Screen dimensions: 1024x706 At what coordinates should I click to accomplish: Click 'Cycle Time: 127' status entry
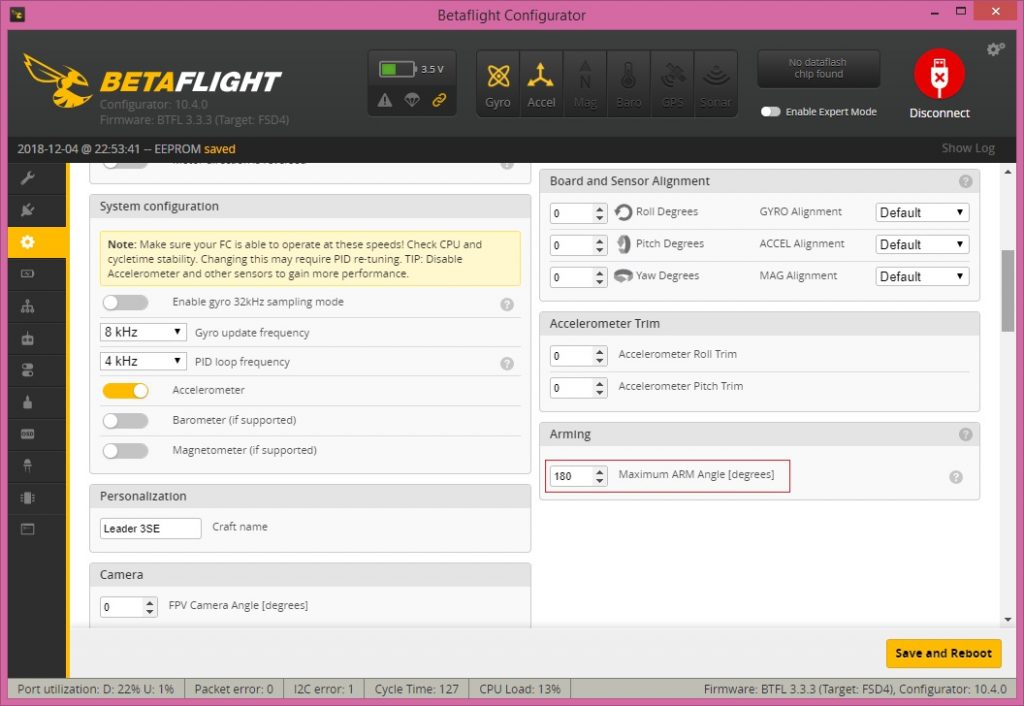pyautogui.click(x=417, y=689)
